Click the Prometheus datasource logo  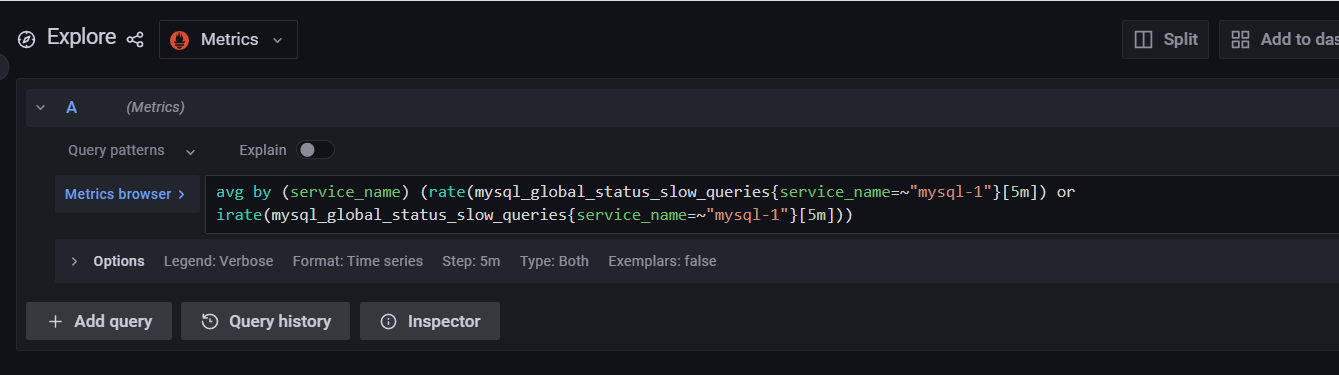coord(181,40)
